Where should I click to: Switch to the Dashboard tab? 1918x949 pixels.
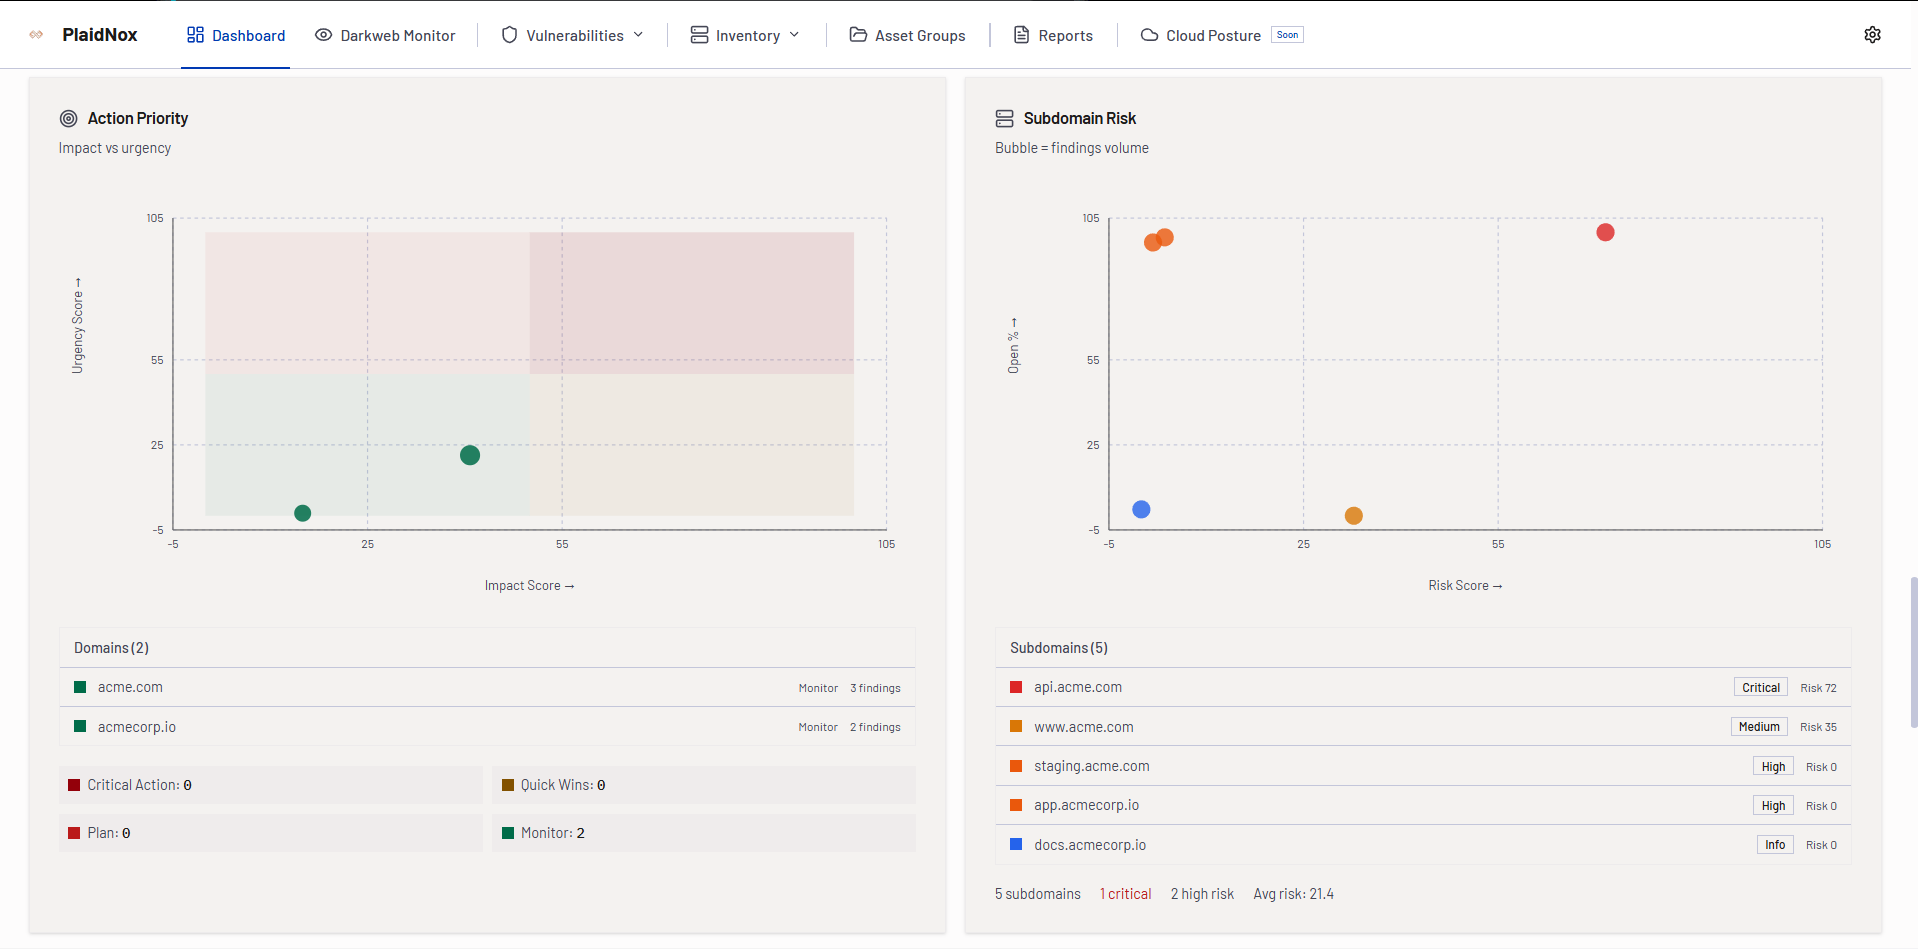pos(236,35)
